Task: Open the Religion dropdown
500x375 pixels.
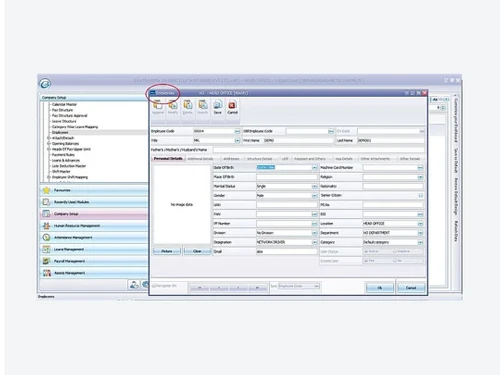Action: tap(420, 177)
